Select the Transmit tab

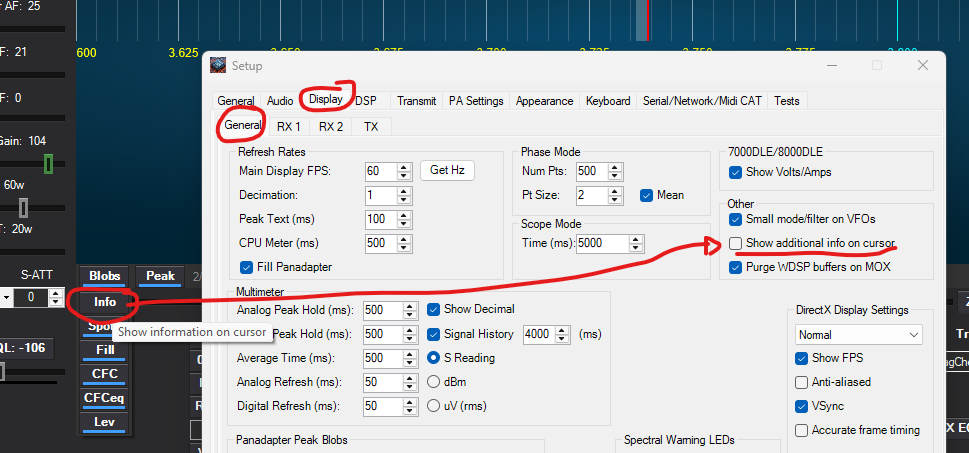417,101
